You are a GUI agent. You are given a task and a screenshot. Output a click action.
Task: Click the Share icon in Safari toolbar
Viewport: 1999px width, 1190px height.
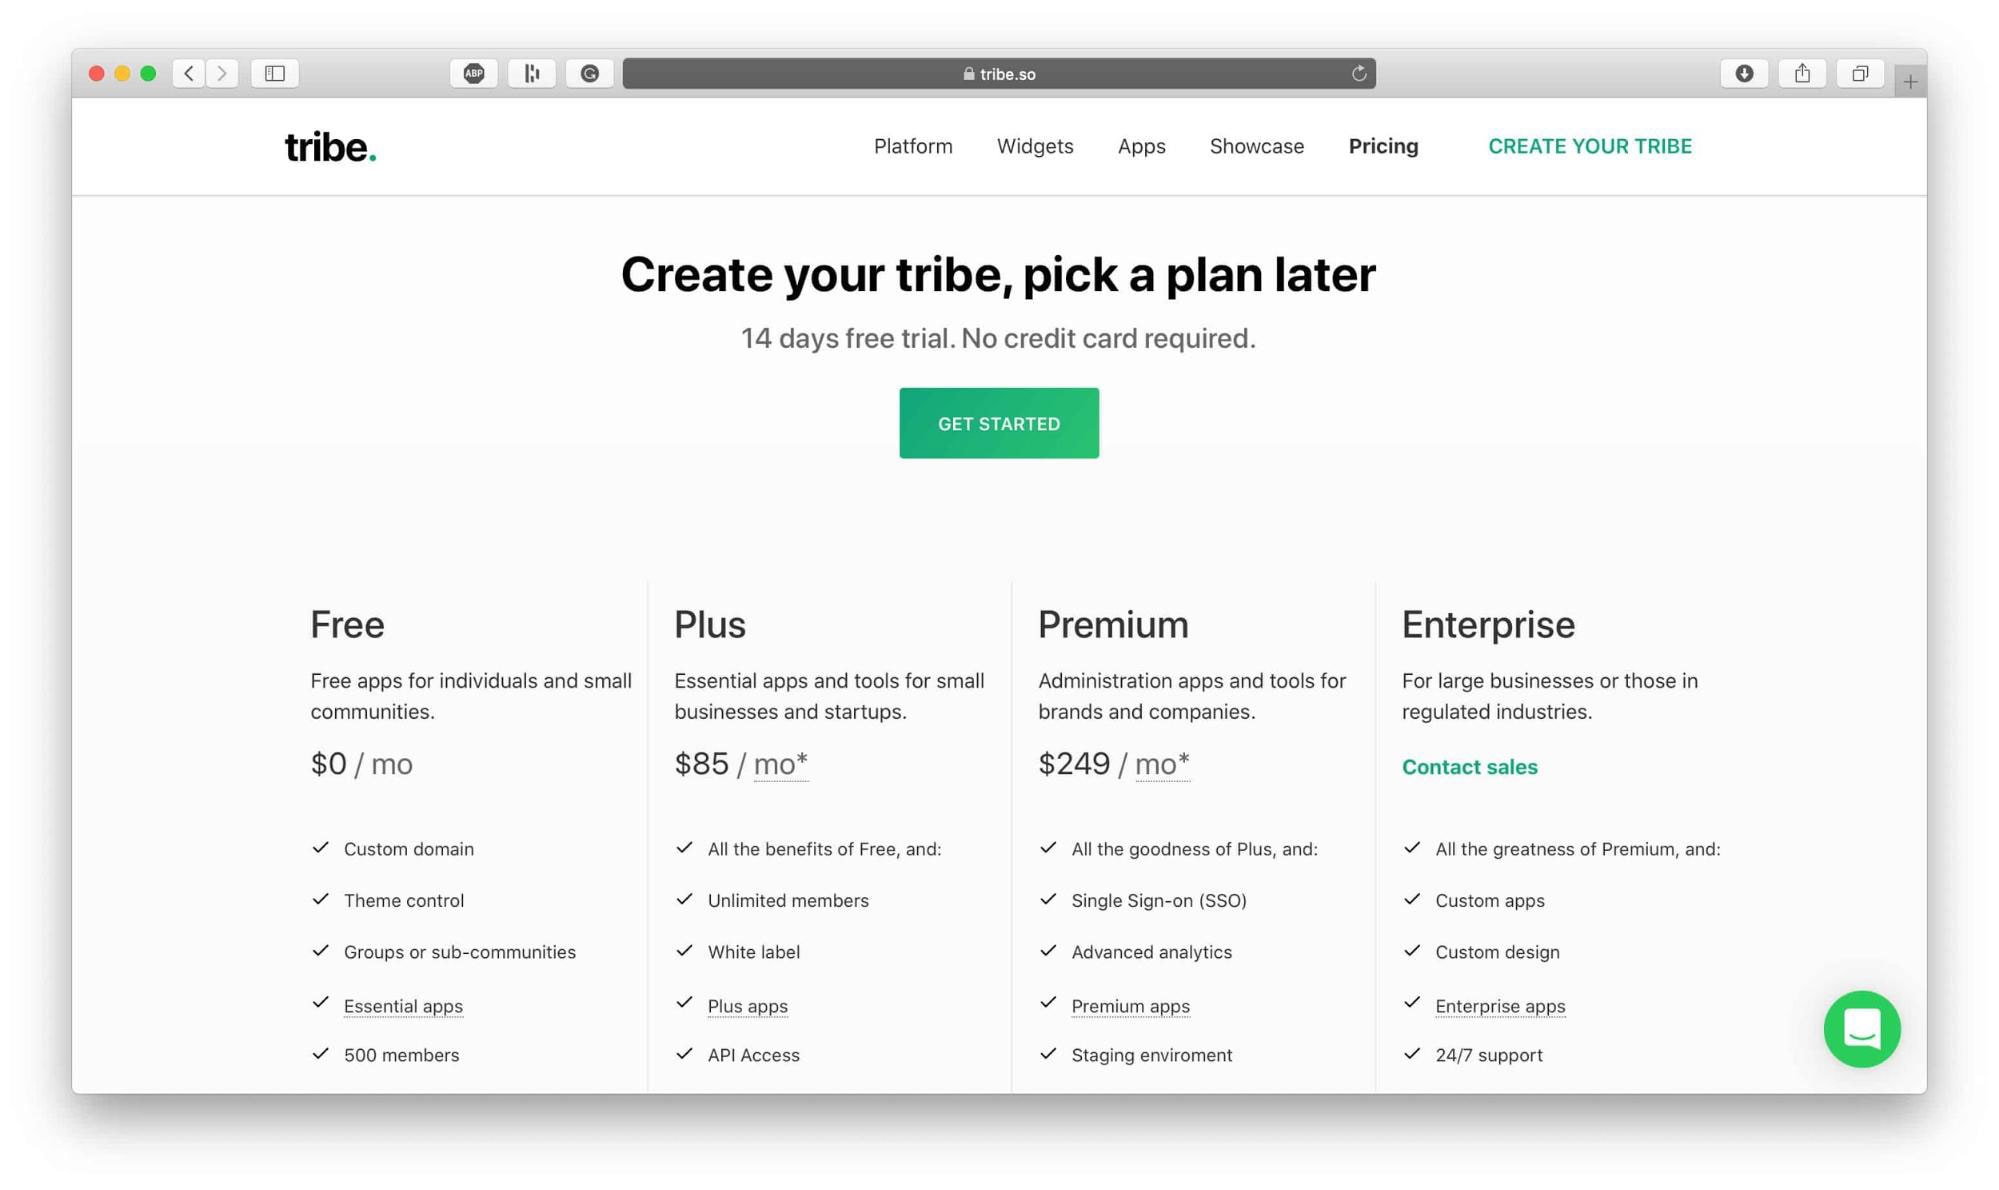(1802, 73)
